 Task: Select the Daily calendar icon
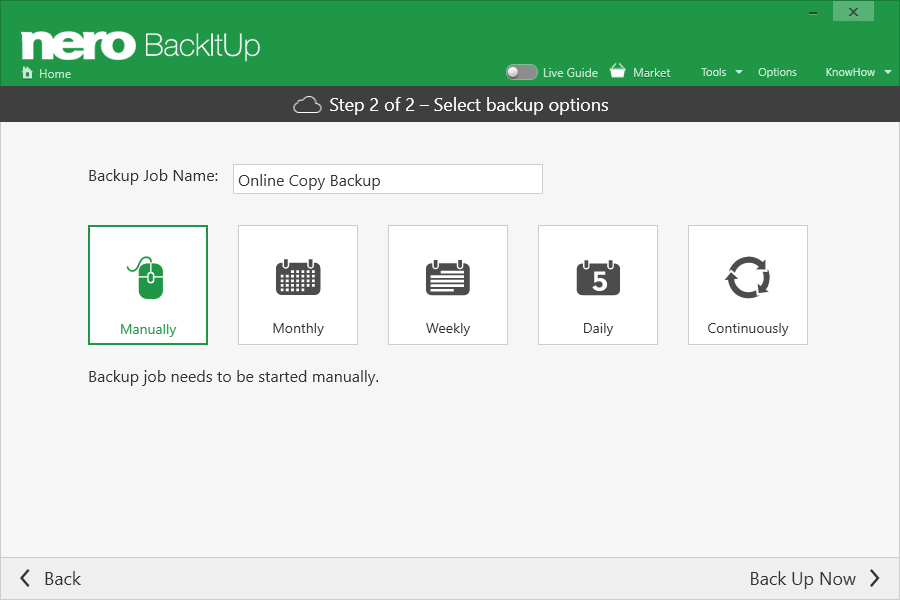click(x=598, y=278)
